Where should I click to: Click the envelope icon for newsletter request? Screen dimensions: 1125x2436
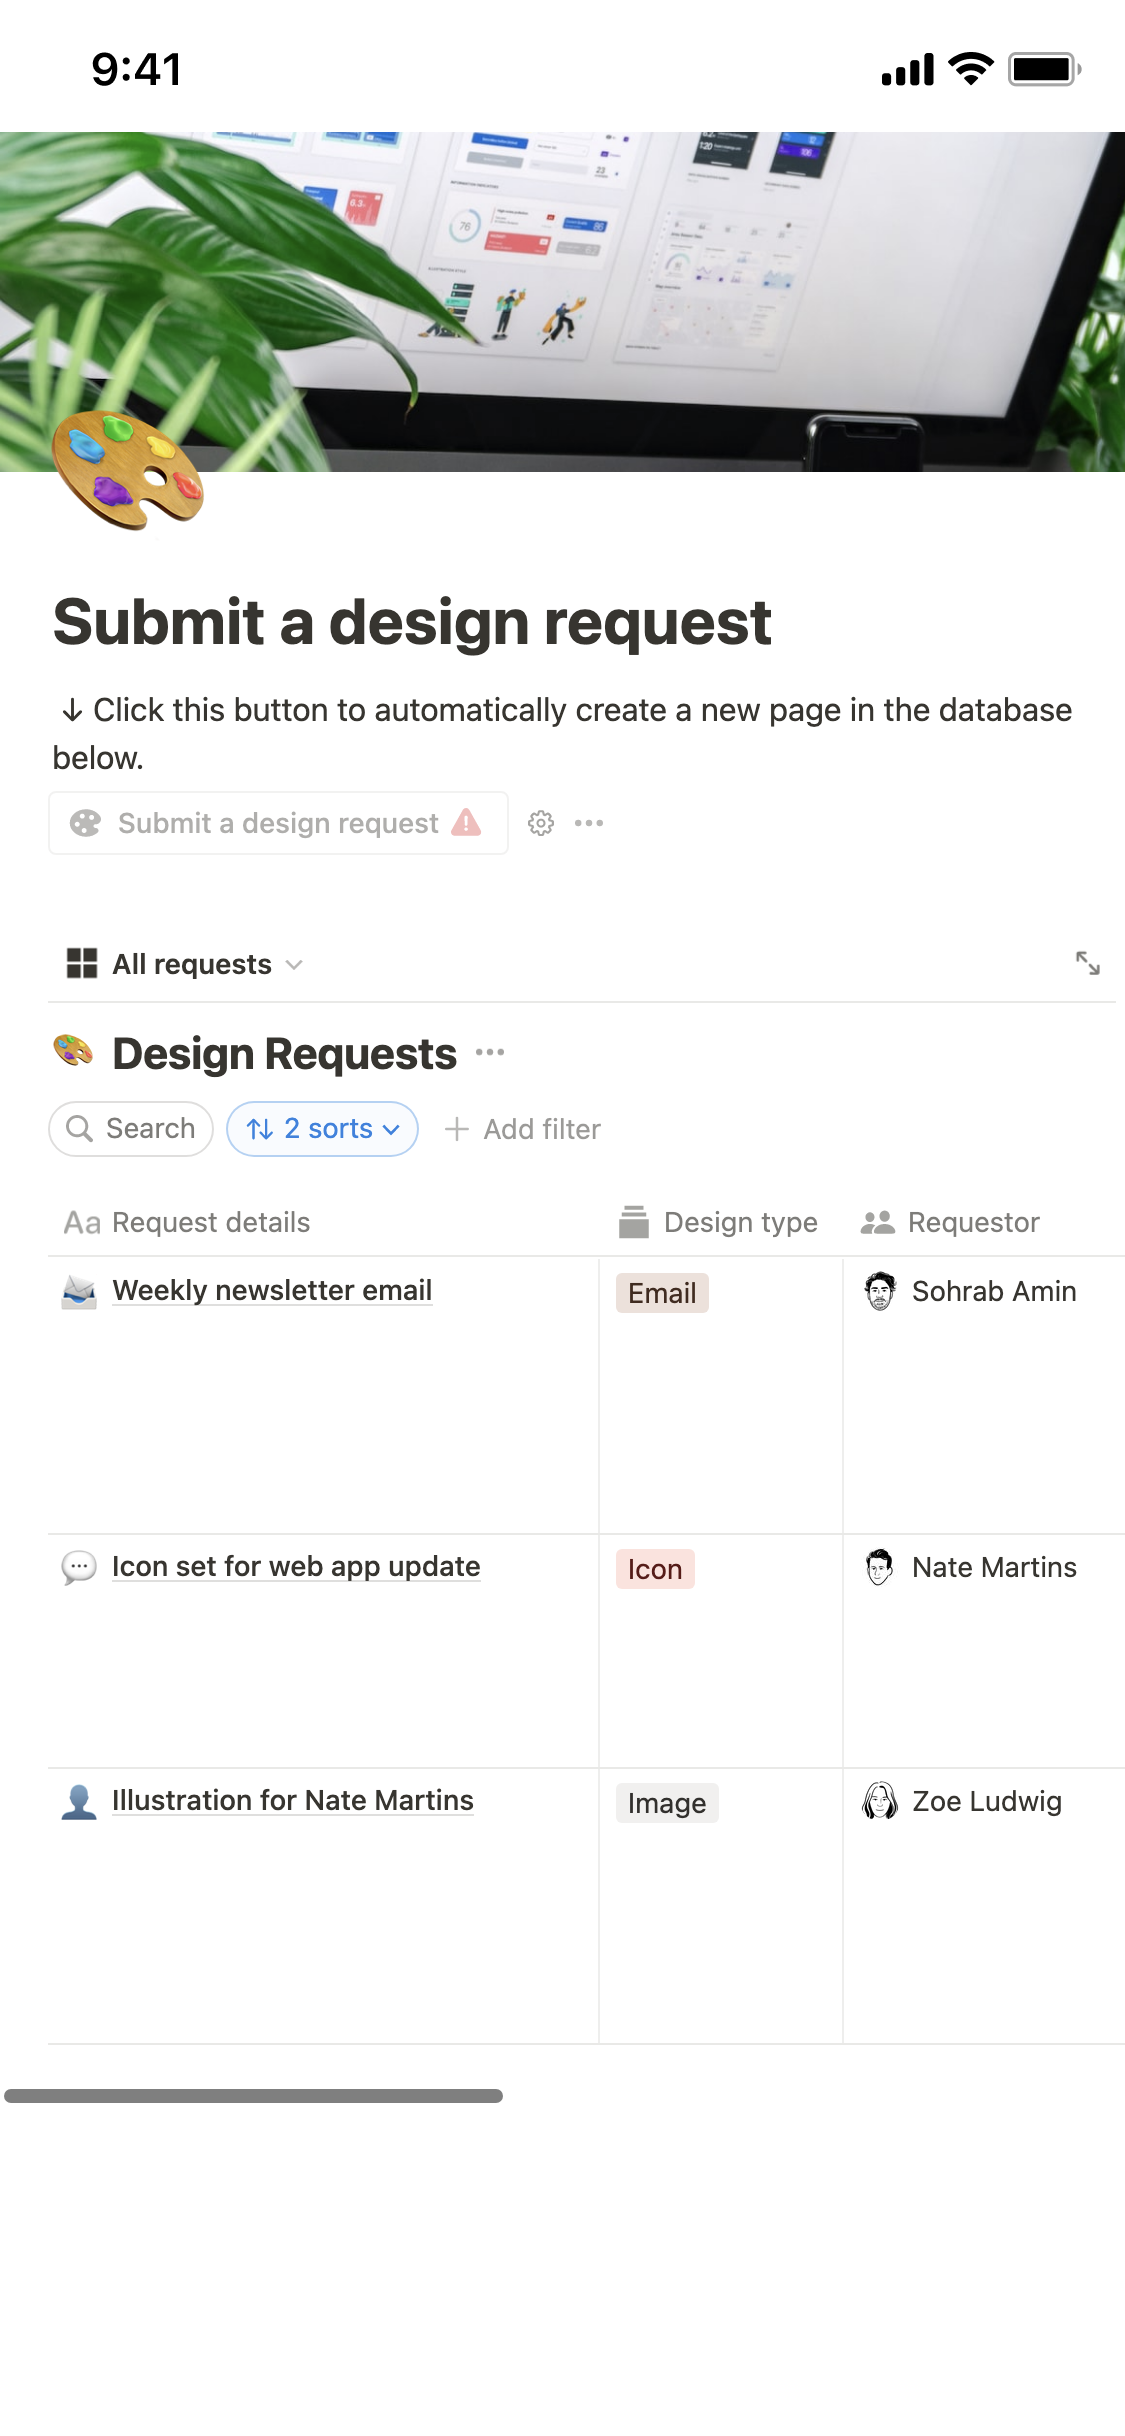(x=79, y=1291)
